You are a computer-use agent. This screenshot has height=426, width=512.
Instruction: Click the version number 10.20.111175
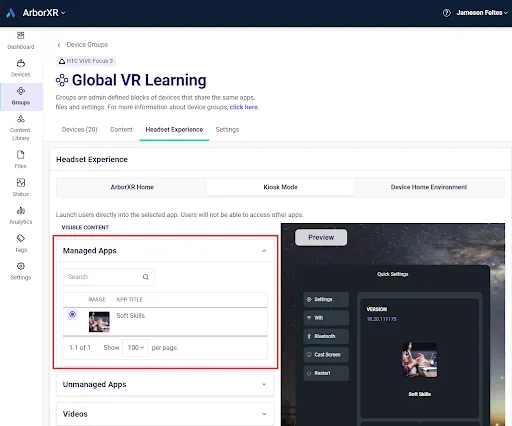click(381, 319)
